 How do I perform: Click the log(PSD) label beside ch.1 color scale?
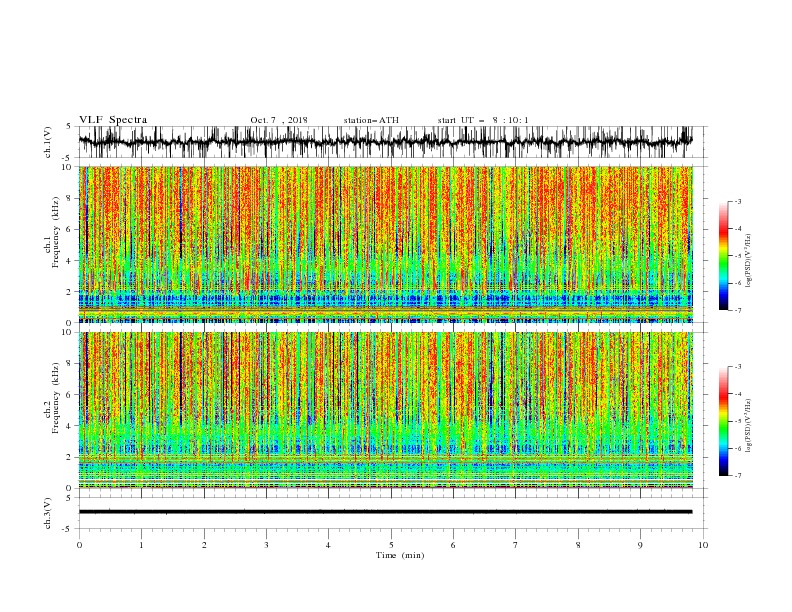(749, 261)
